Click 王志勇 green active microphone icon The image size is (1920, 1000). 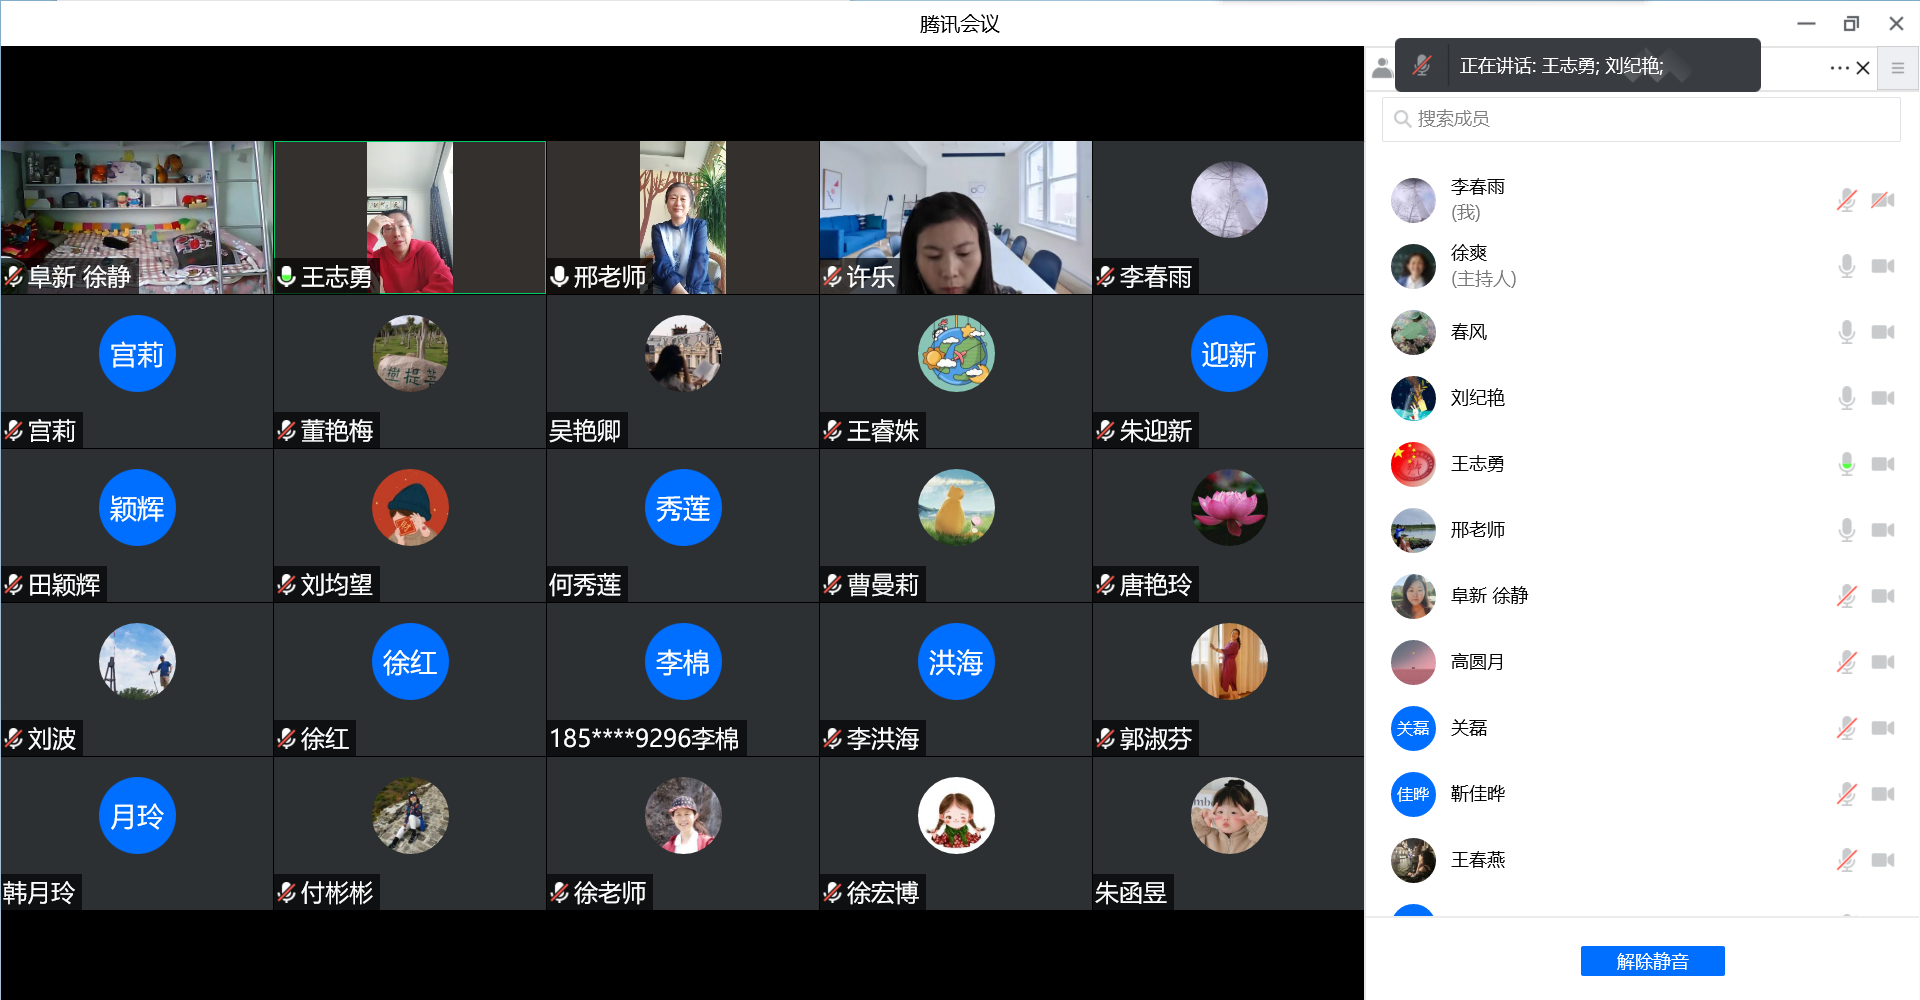(1846, 464)
